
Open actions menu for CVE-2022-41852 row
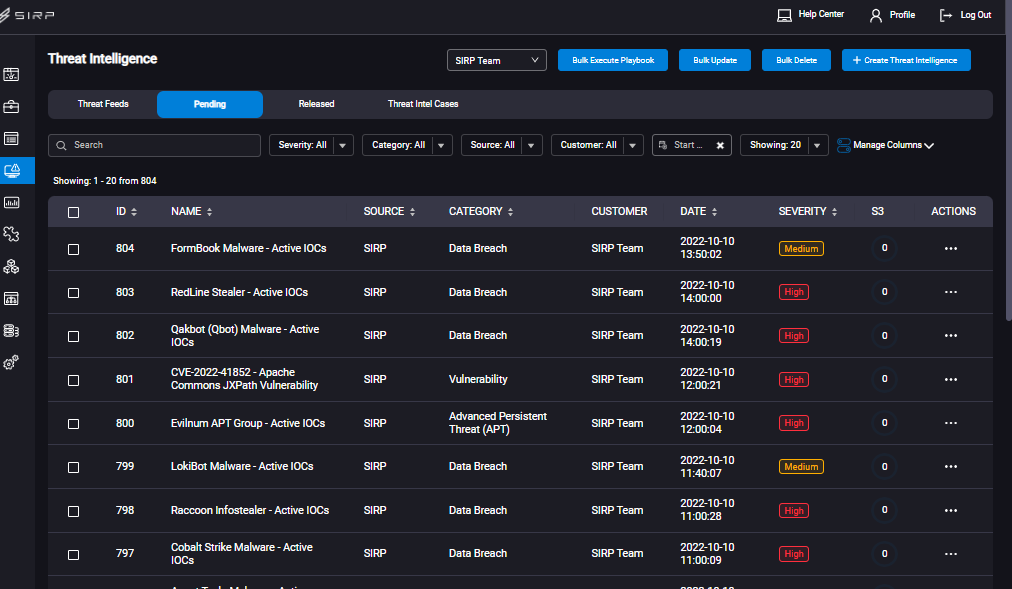point(951,379)
